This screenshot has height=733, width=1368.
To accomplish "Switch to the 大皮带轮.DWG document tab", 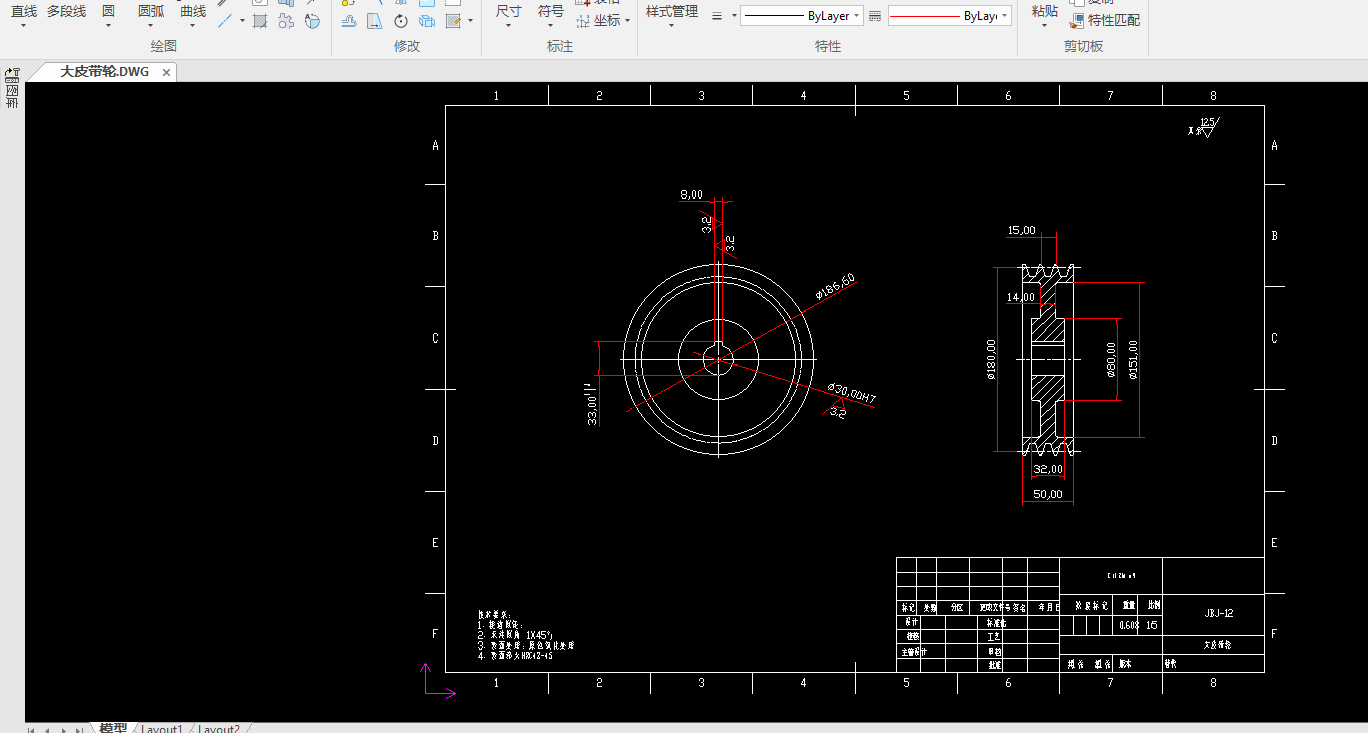I will [x=104, y=72].
